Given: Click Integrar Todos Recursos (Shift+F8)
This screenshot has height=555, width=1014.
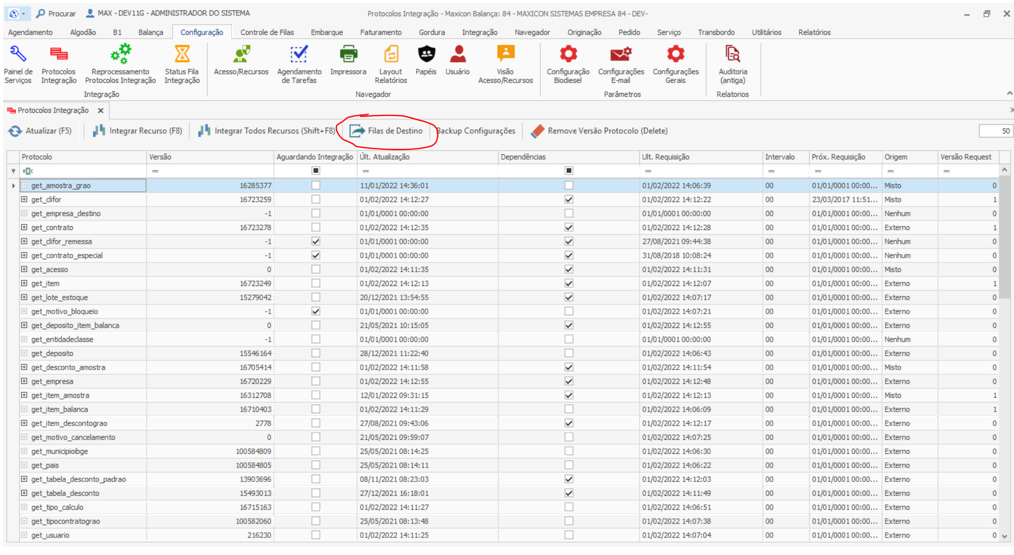Looking at the screenshot, I should [x=266, y=131].
